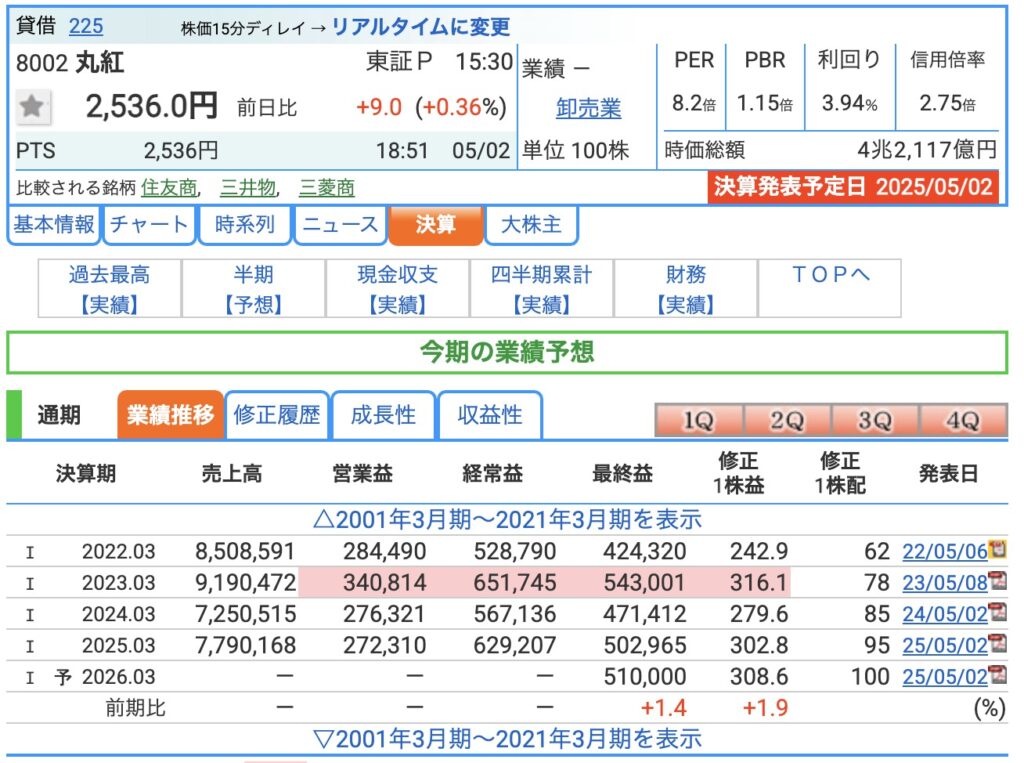Click the 4Q quarter button
This screenshot has height=763, width=1024.
tap(963, 421)
